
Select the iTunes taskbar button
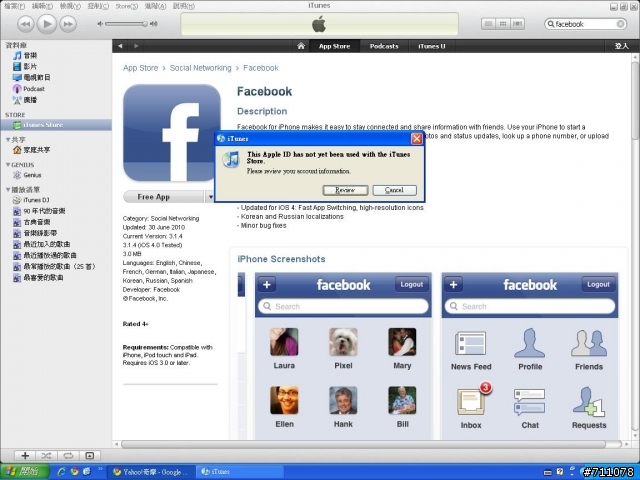click(x=240, y=472)
